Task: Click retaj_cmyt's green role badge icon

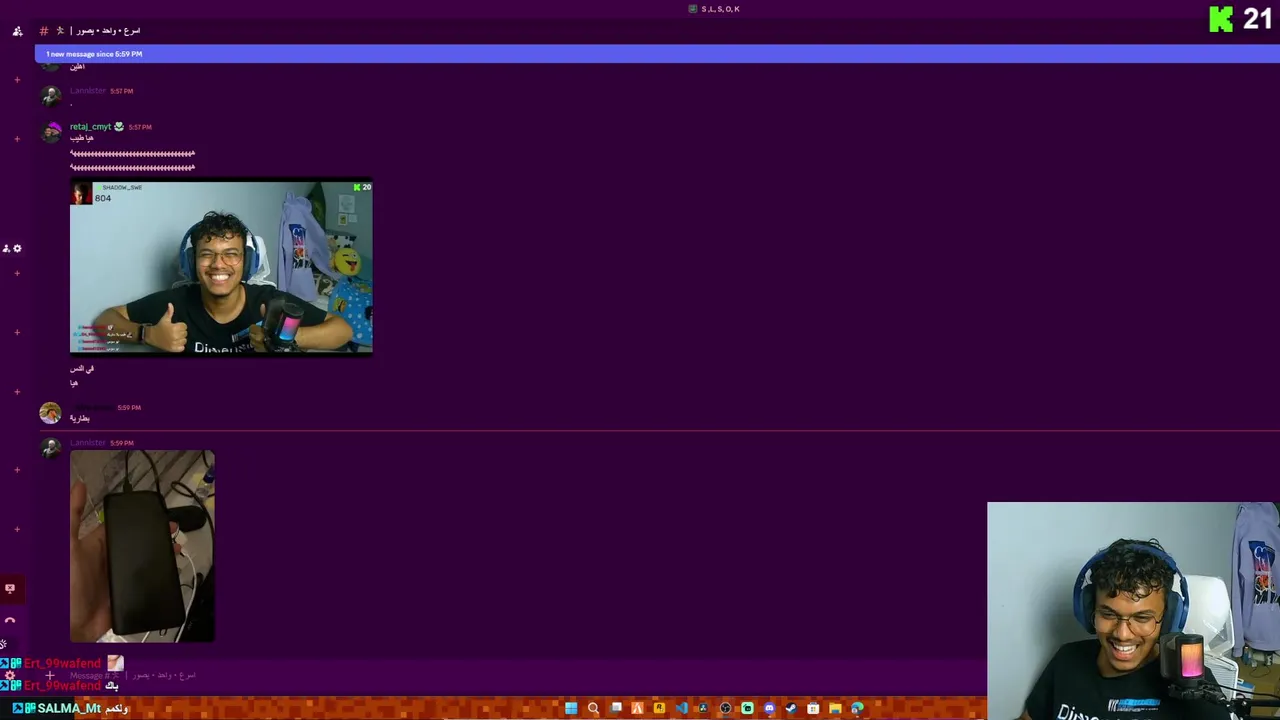Action: (x=119, y=127)
